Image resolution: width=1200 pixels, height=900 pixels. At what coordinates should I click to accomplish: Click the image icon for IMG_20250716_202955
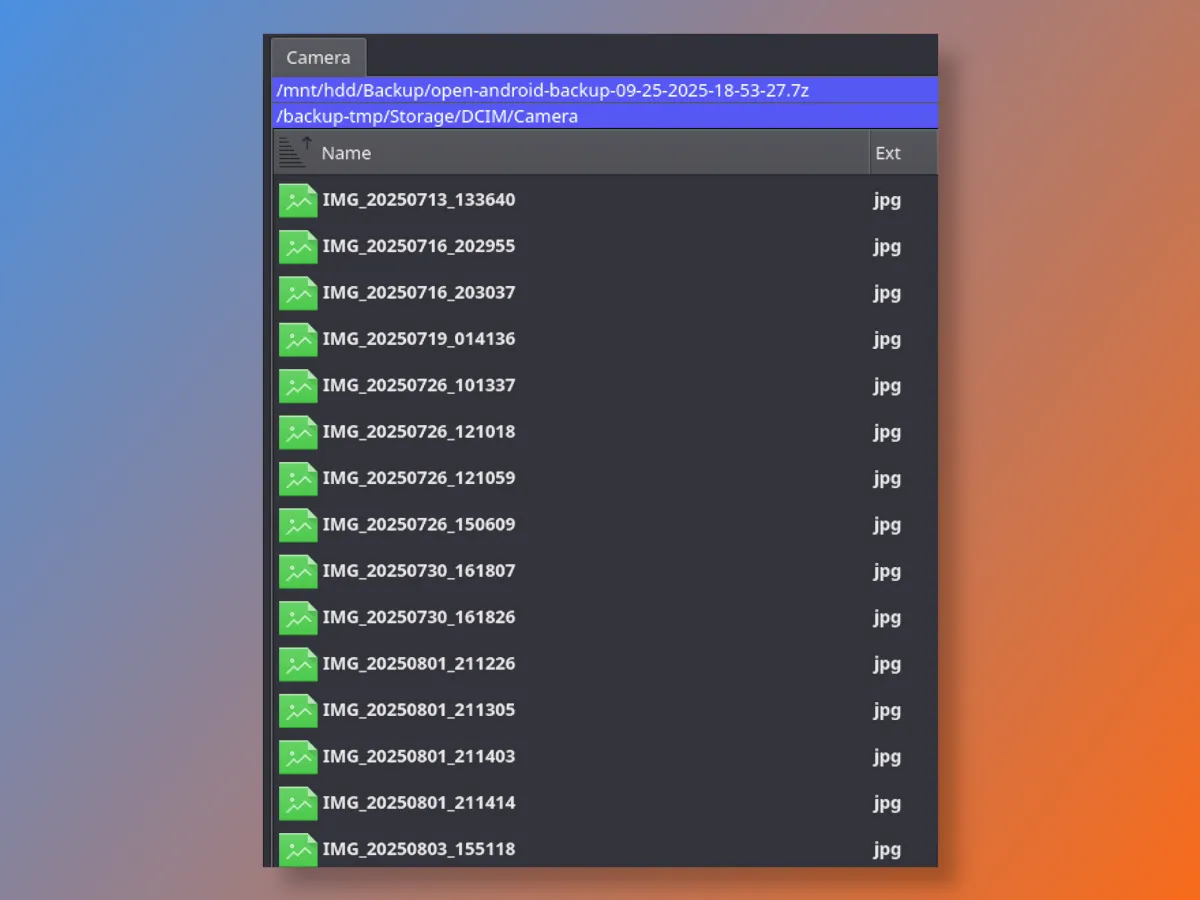click(x=297, y=246)
